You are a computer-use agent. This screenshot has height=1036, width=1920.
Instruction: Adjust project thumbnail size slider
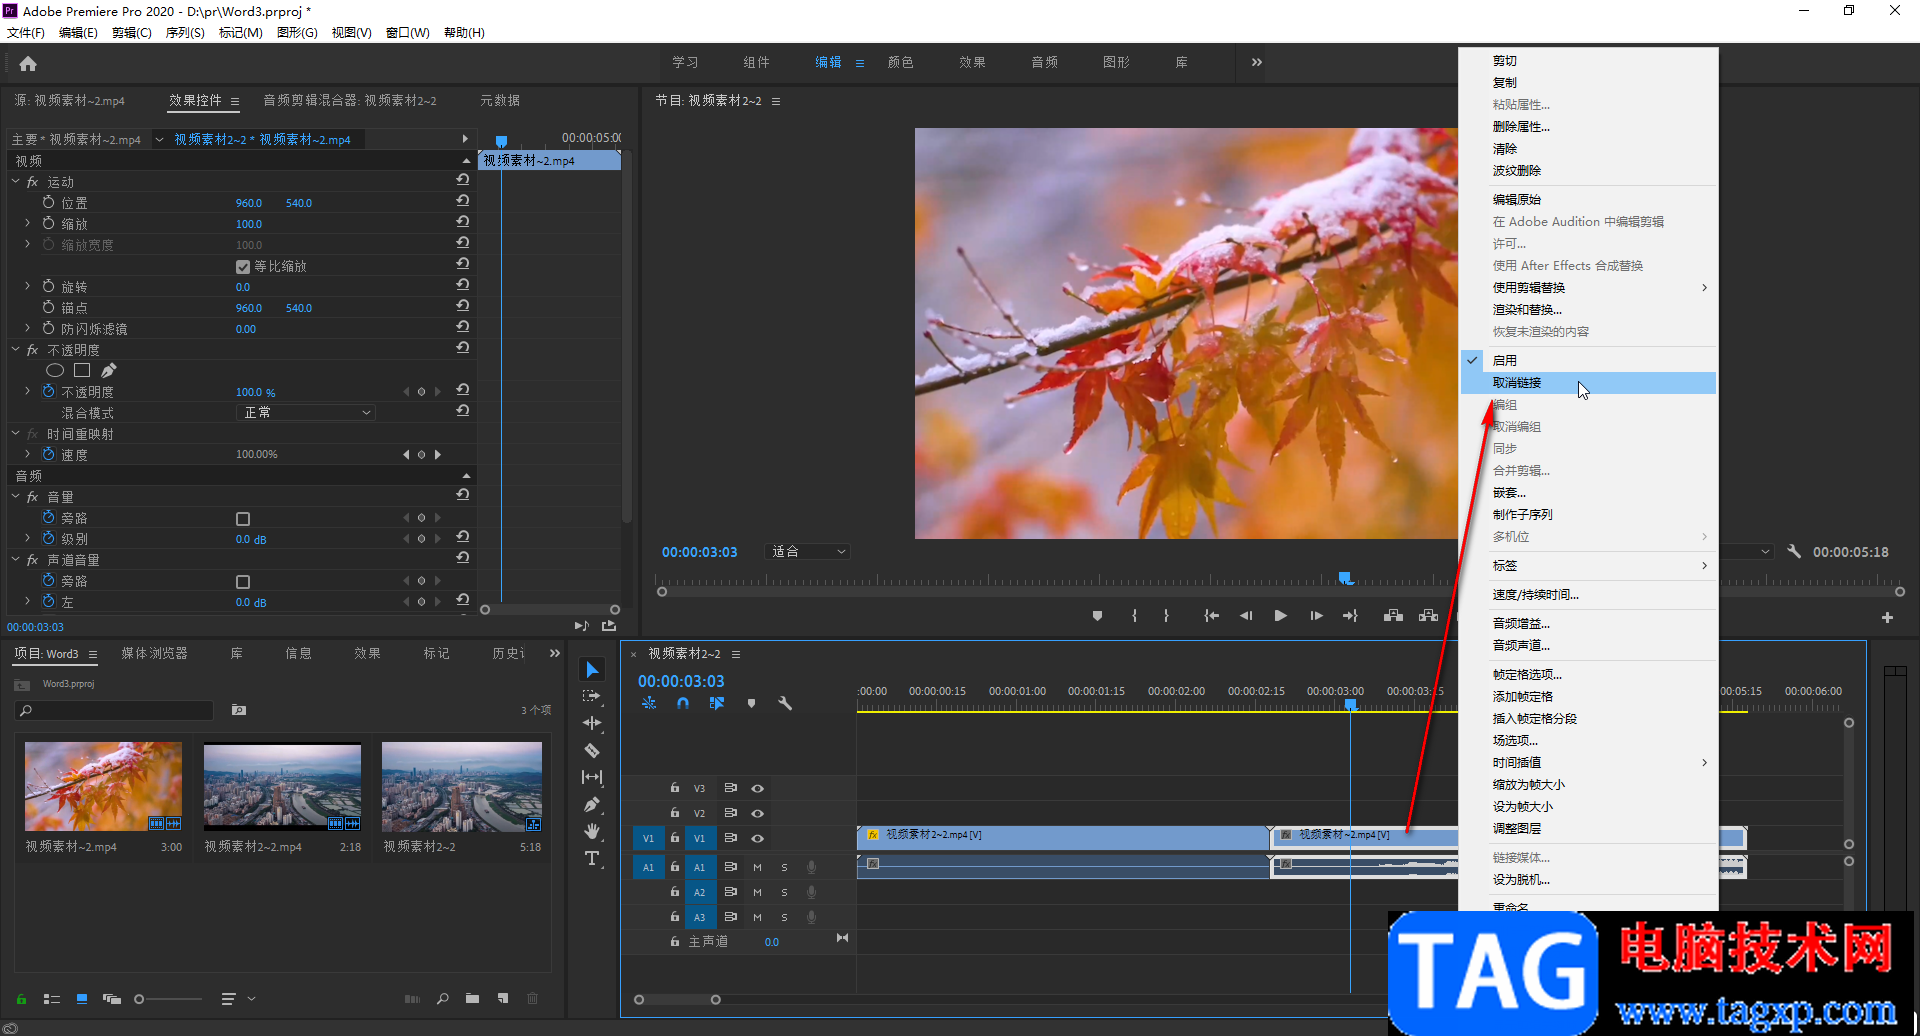[x=139, y=998]
